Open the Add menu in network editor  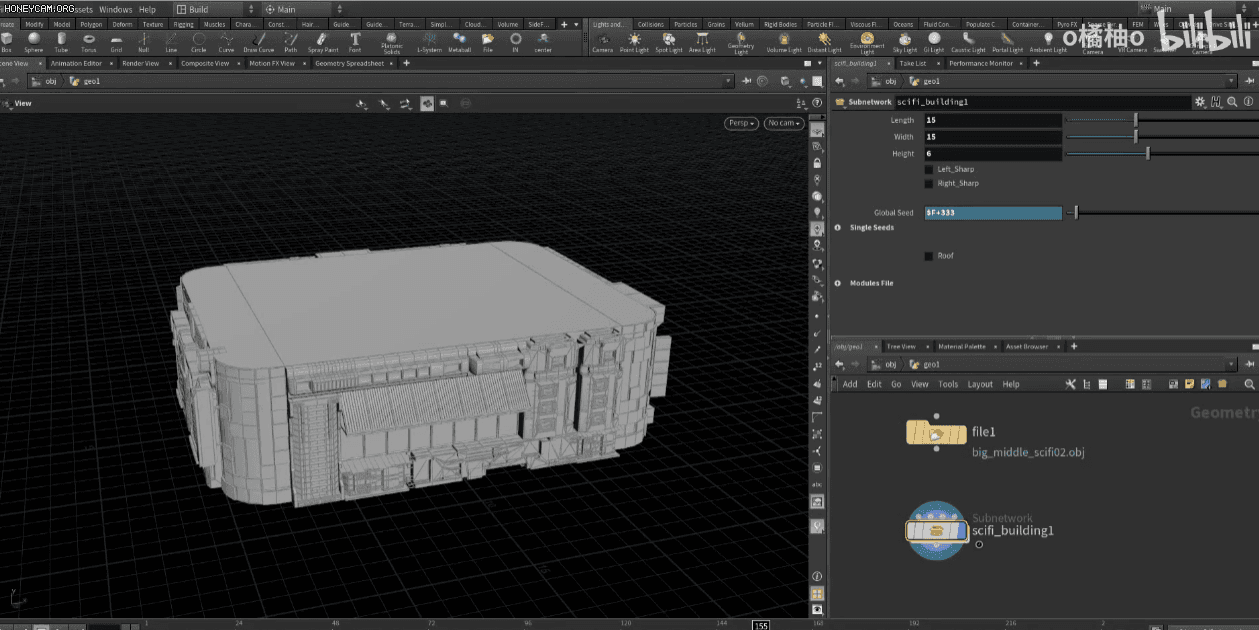pyautogui.click(x=850, y=384)
